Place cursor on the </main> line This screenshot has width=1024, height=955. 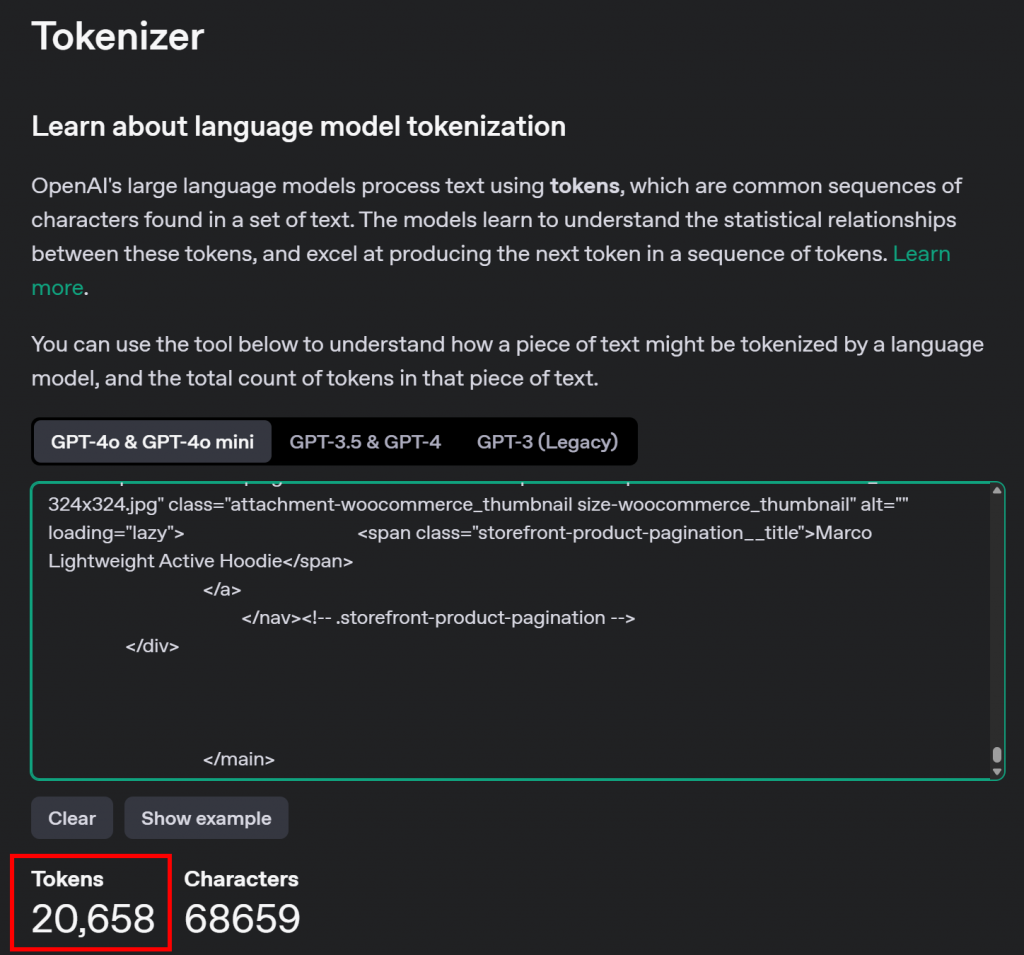click(x=239, y=760)
